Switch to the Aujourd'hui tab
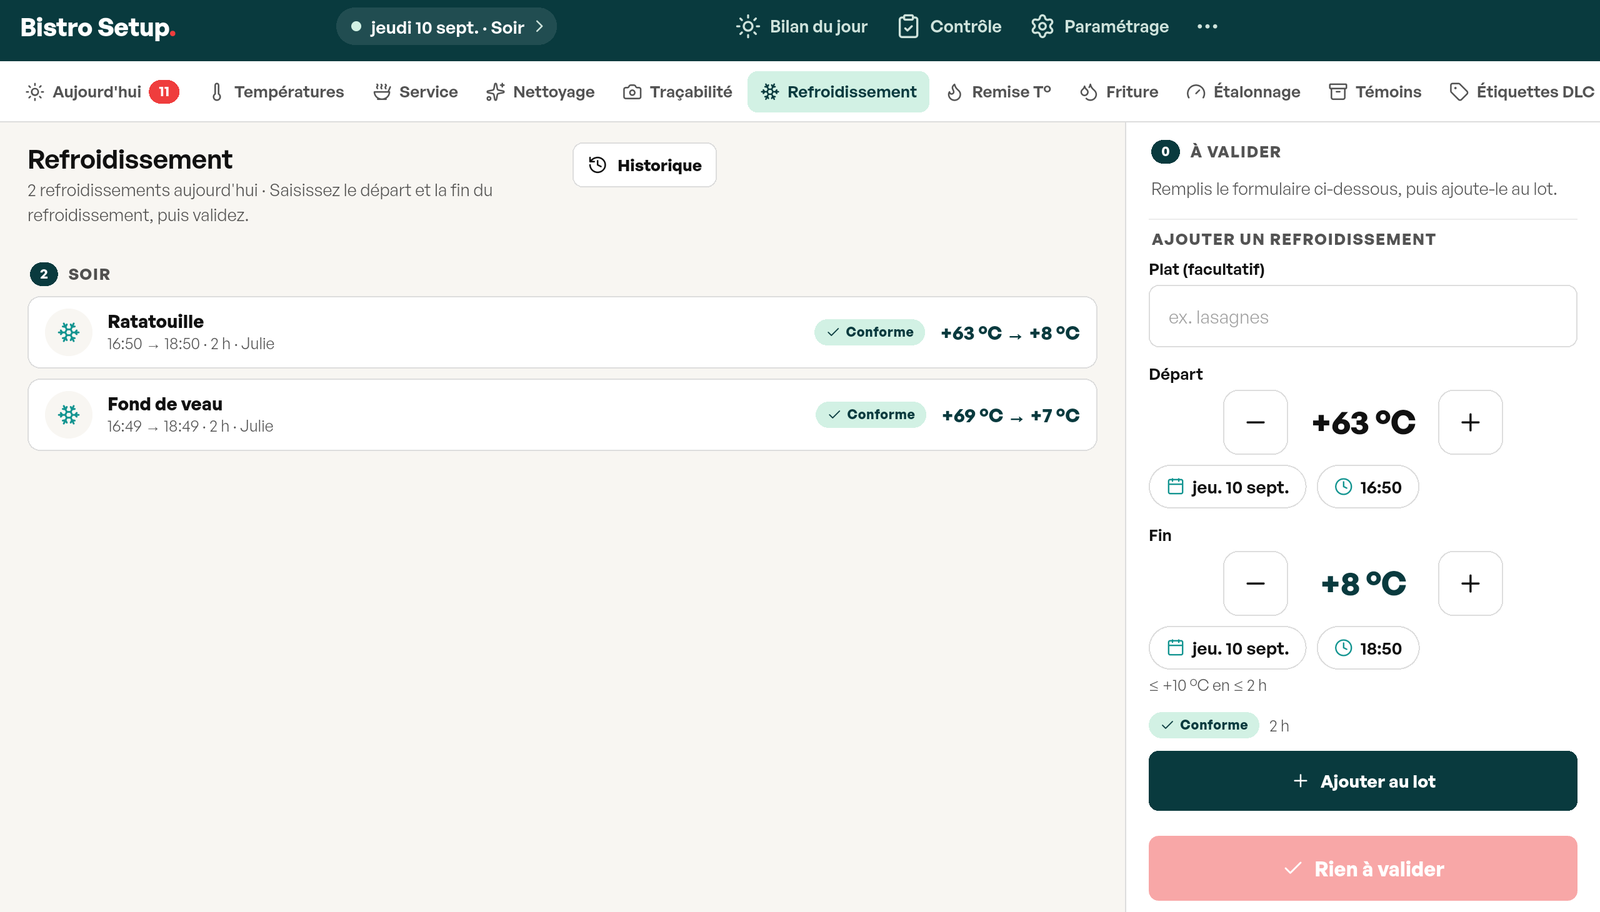Image resolution: width=1600 pixels, height=912 pixels. pos(102,92)
